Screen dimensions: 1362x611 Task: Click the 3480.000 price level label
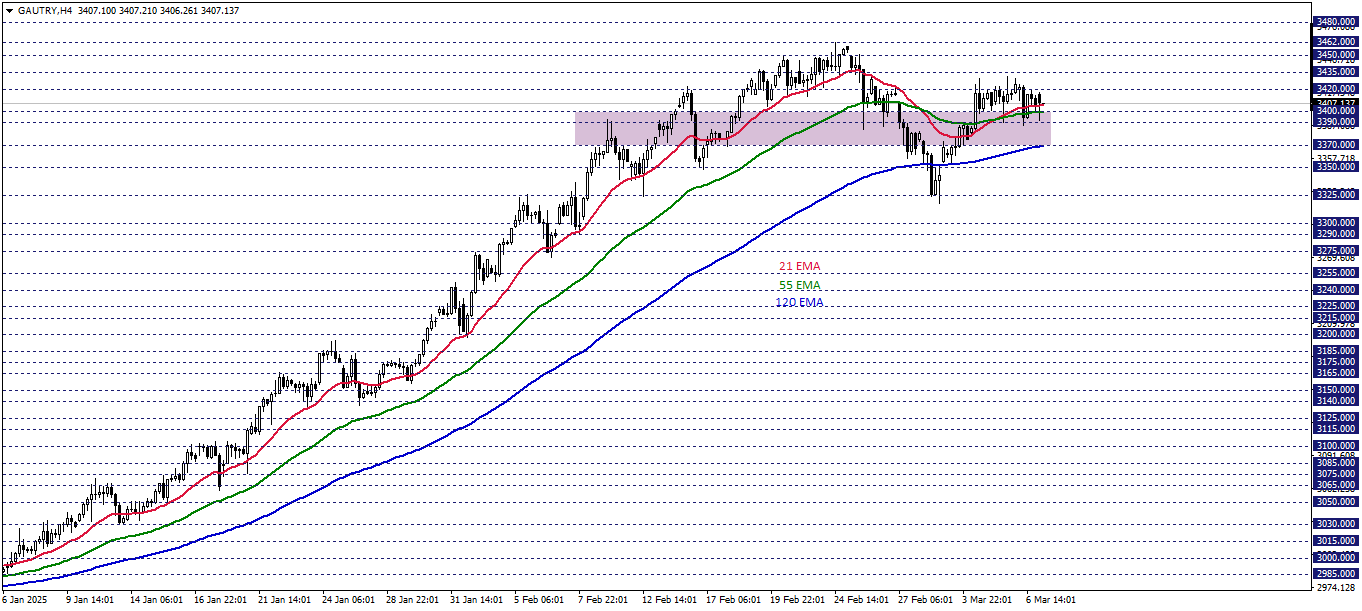click(x=1335, y=22)
